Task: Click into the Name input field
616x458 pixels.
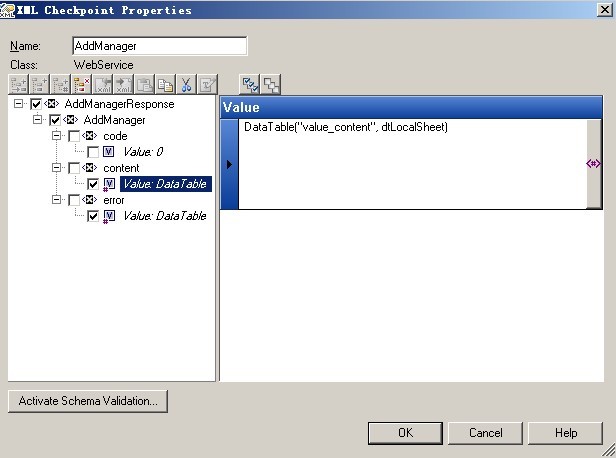Action: click(160, 46)
